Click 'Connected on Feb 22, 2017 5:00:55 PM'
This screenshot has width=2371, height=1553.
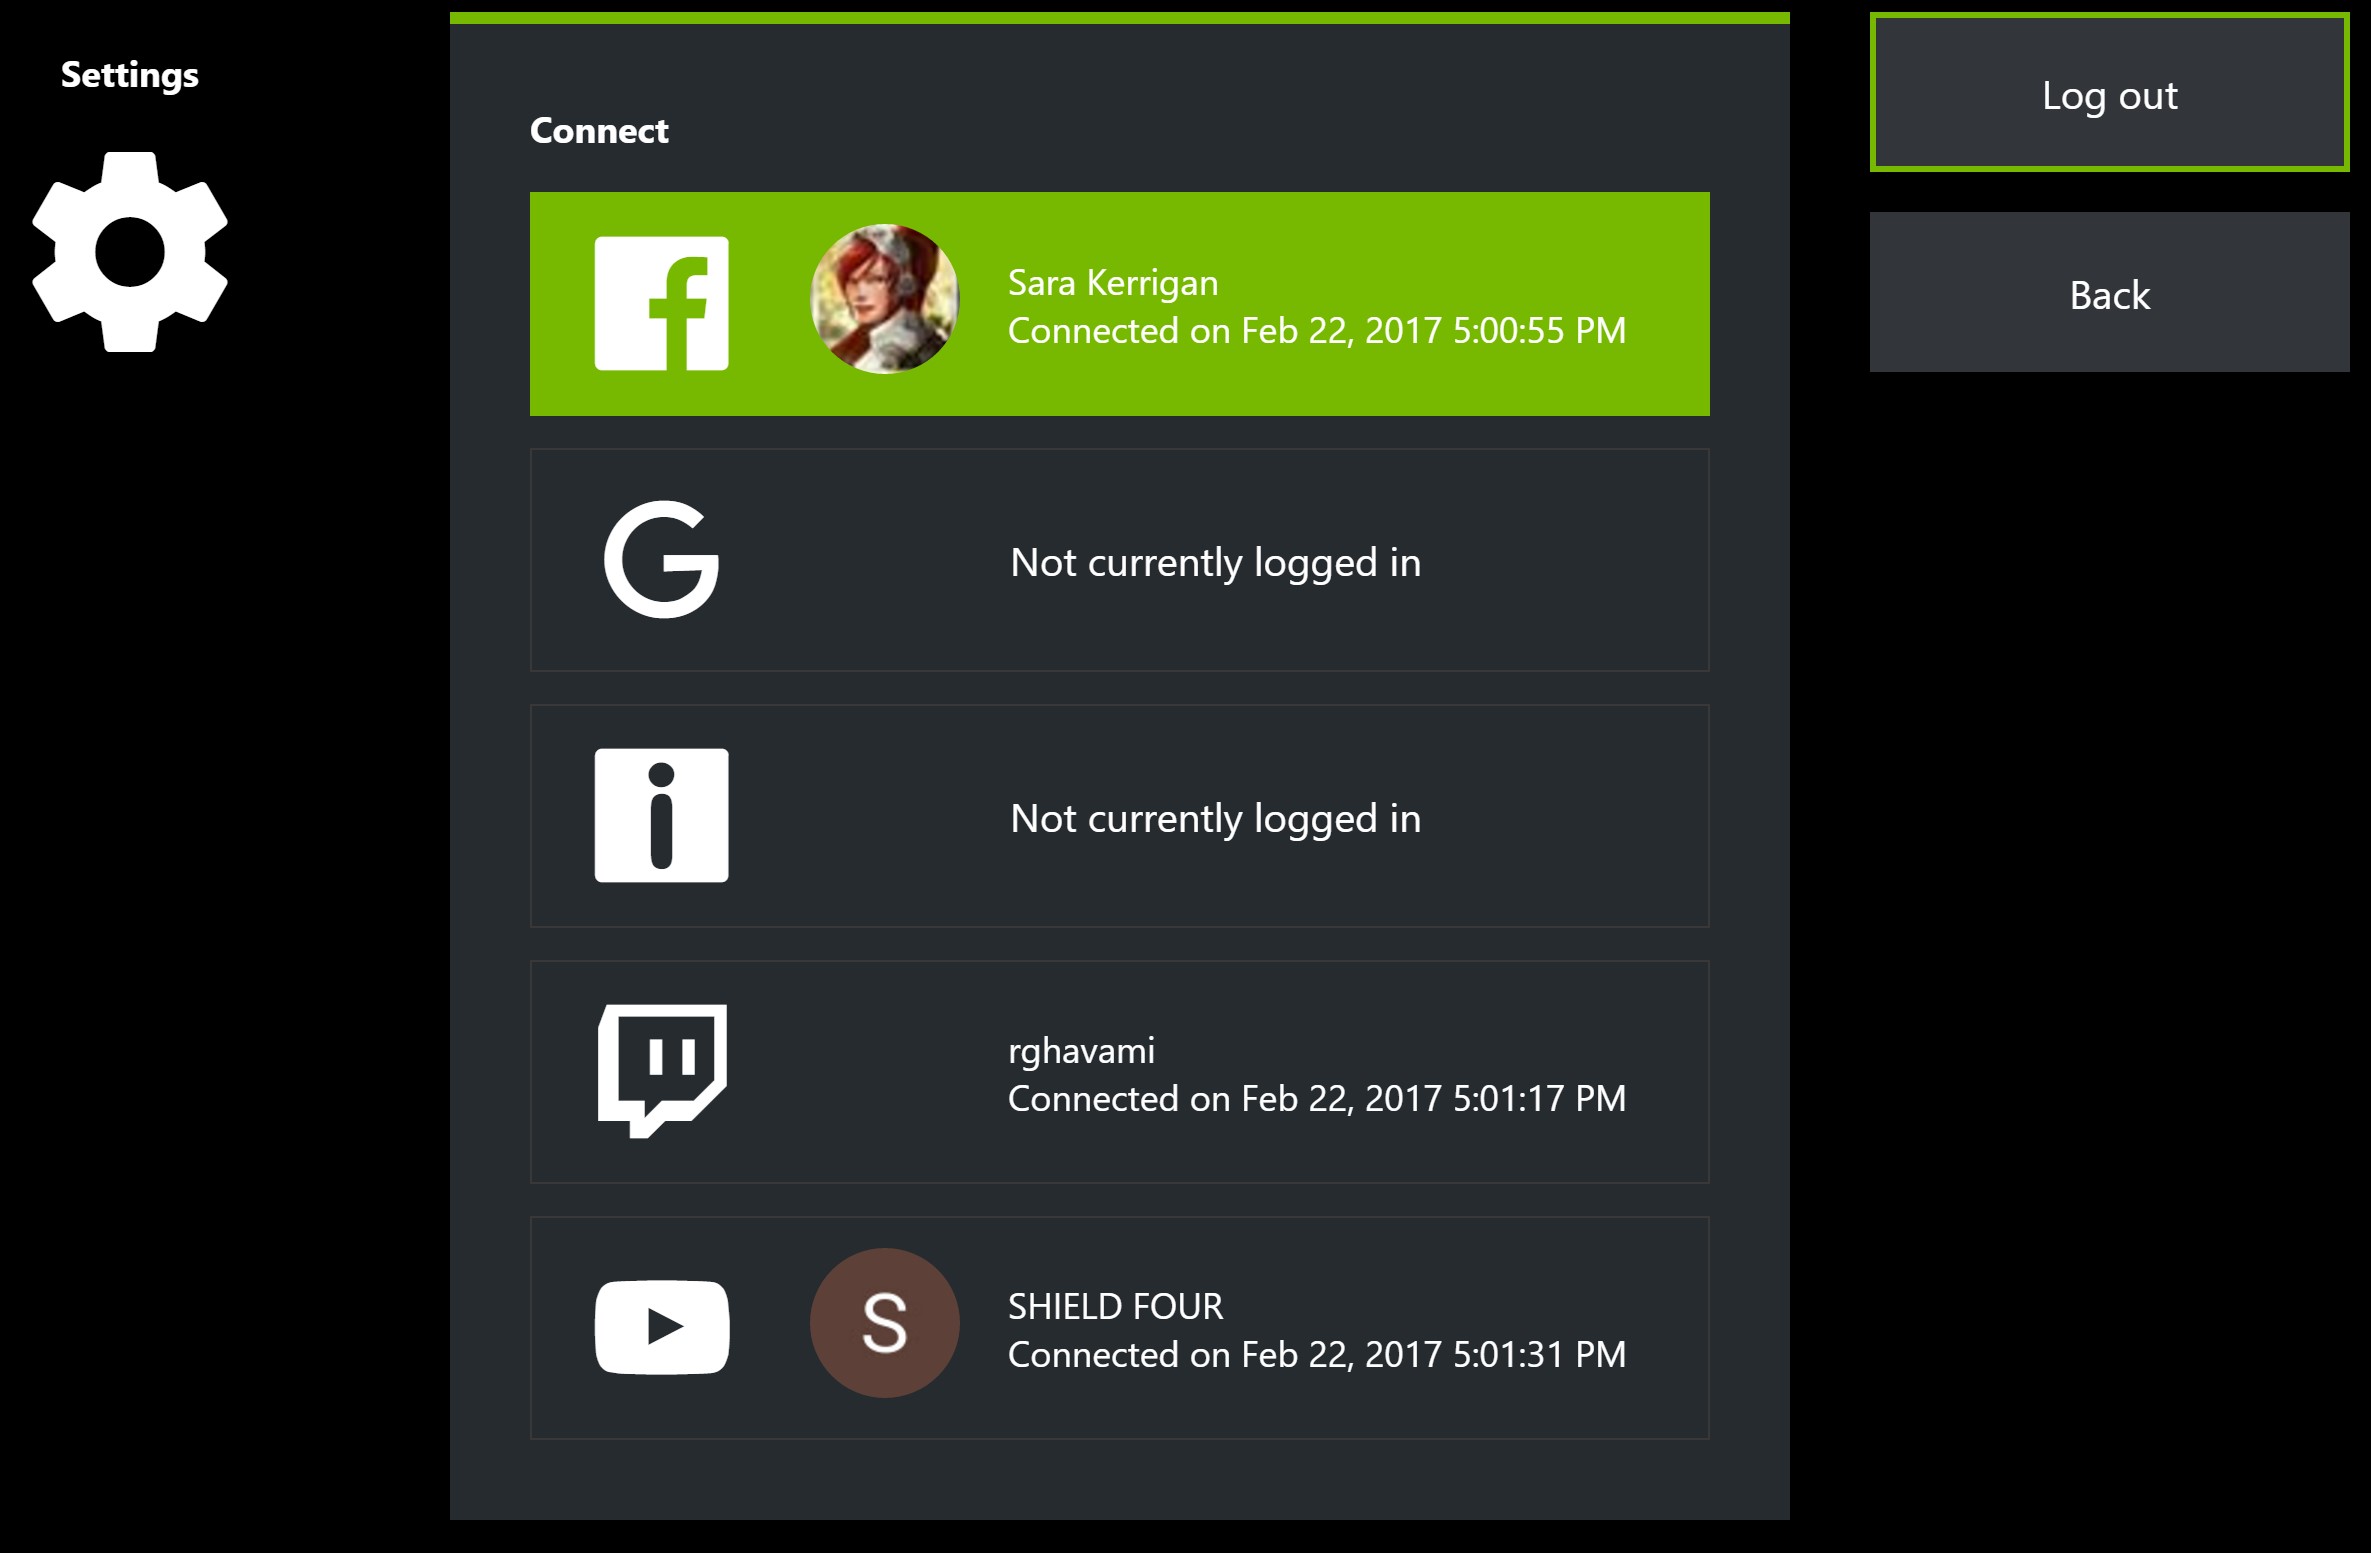coord(1316,331)
